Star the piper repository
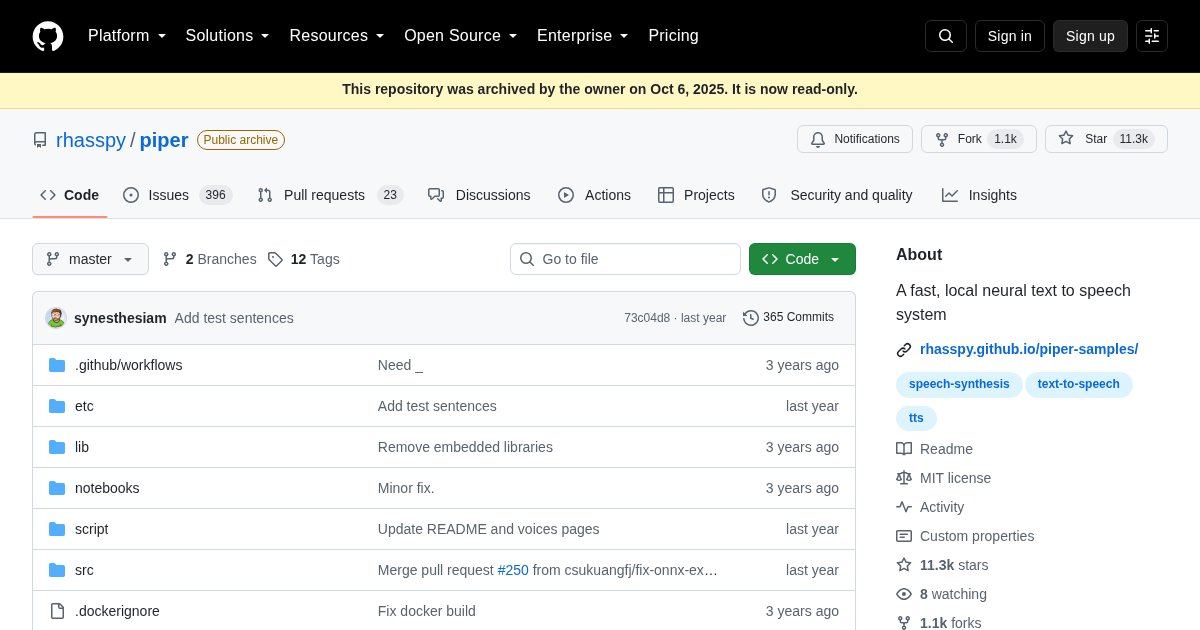The width and height of the screenshot is (1200, 630). coord(1106,139)
